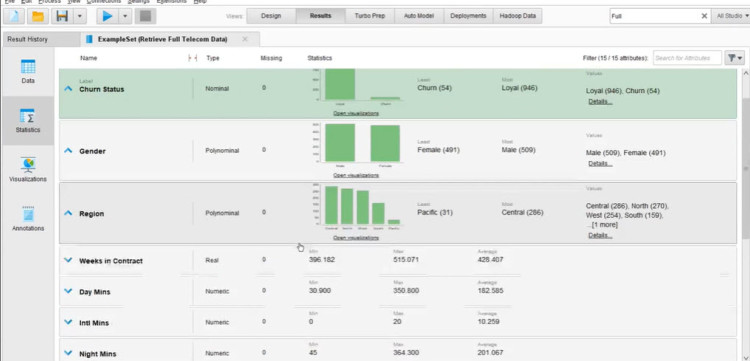The width and height of the screenshot is (750, 361).
Task: Click the column resize icon beside Name
Action: (x=192, y=58)
